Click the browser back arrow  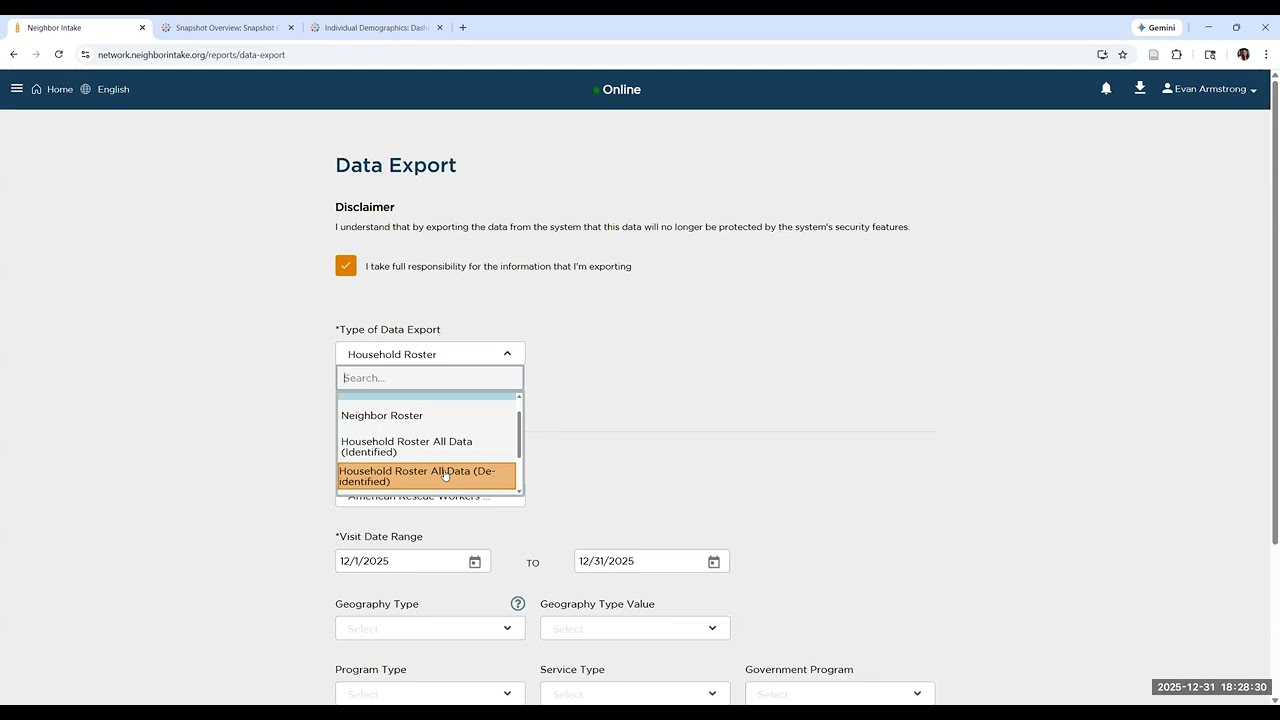pos(14,55)
